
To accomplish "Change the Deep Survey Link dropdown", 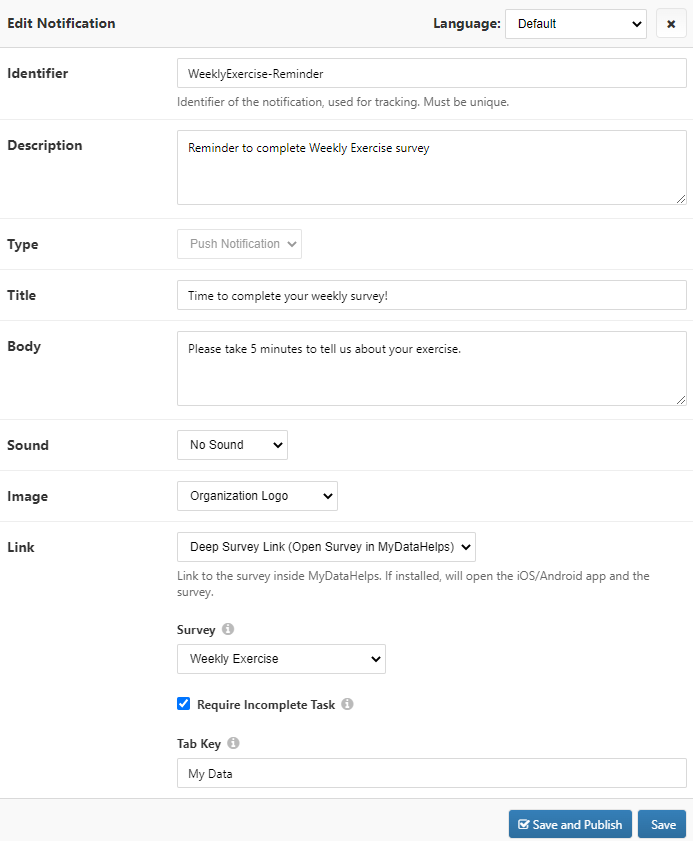I will [x=326, y=547].
